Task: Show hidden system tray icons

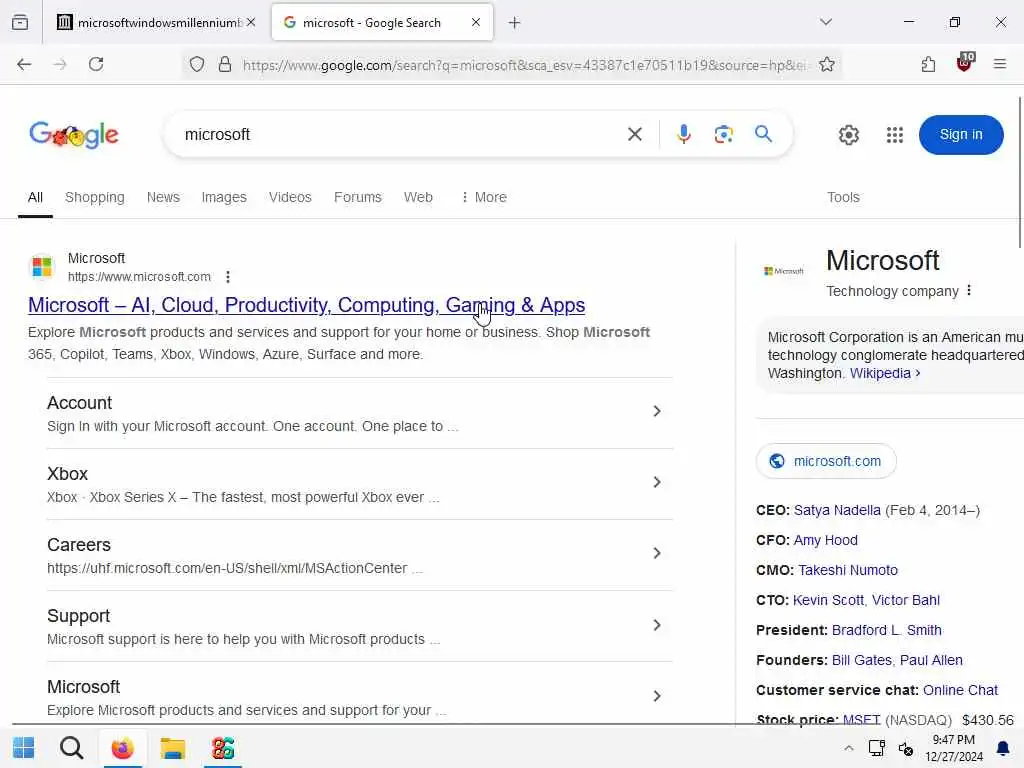Action: pyautogui.click(x=848, y=748)
